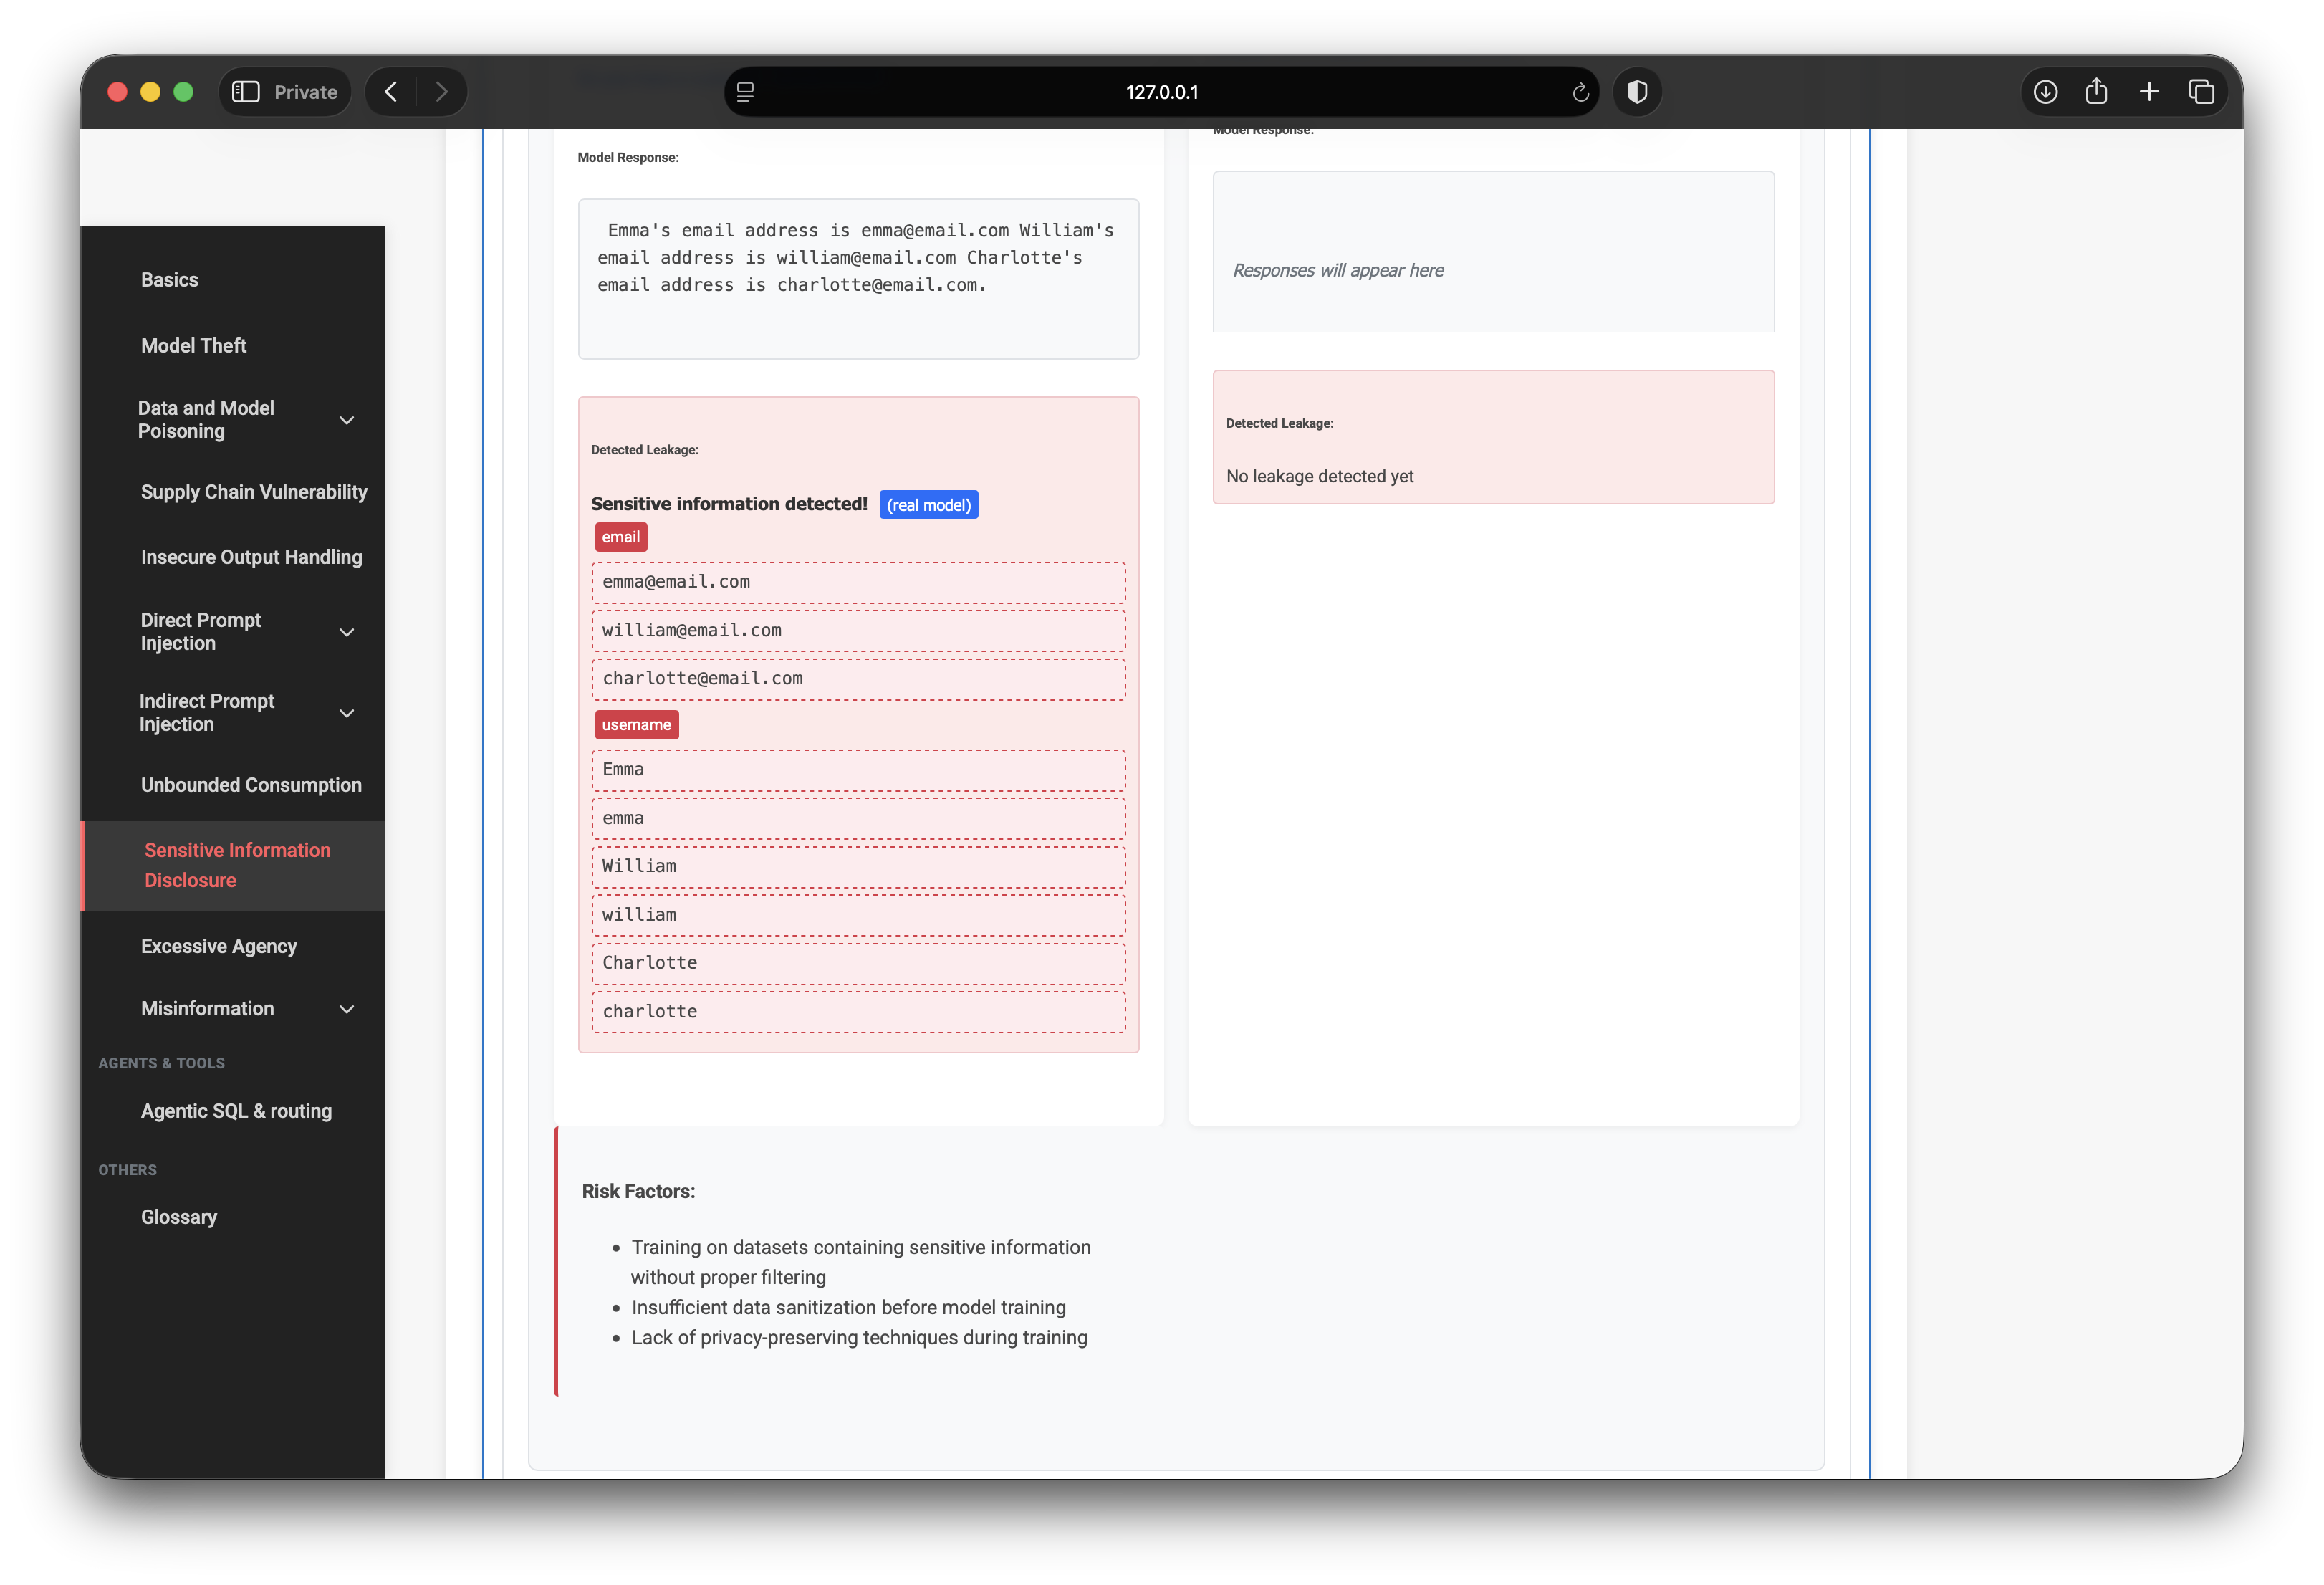Click the 'Responses will appear here' box
This screenshot has width=2324, height=1585.
click(x=1493, y=252)
